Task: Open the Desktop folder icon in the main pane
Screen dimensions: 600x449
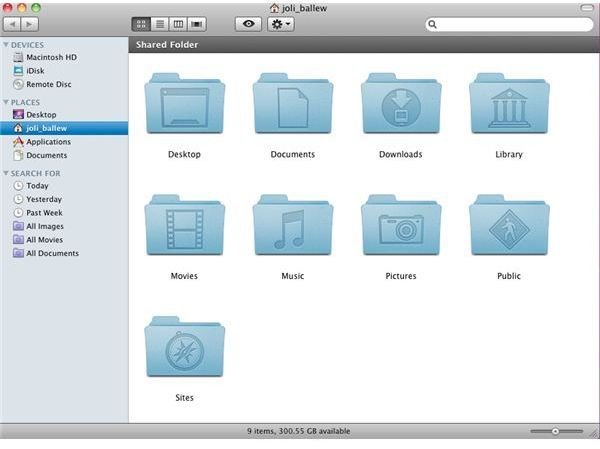Action: [x=184, y=103]
